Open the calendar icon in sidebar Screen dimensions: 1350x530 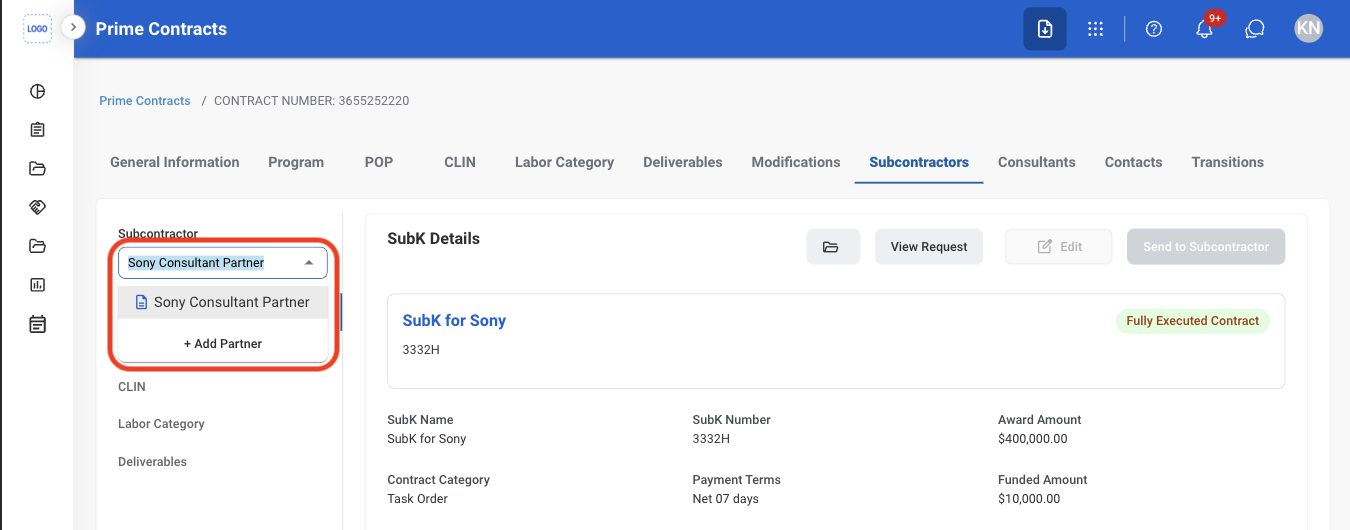tap(38, 324)
